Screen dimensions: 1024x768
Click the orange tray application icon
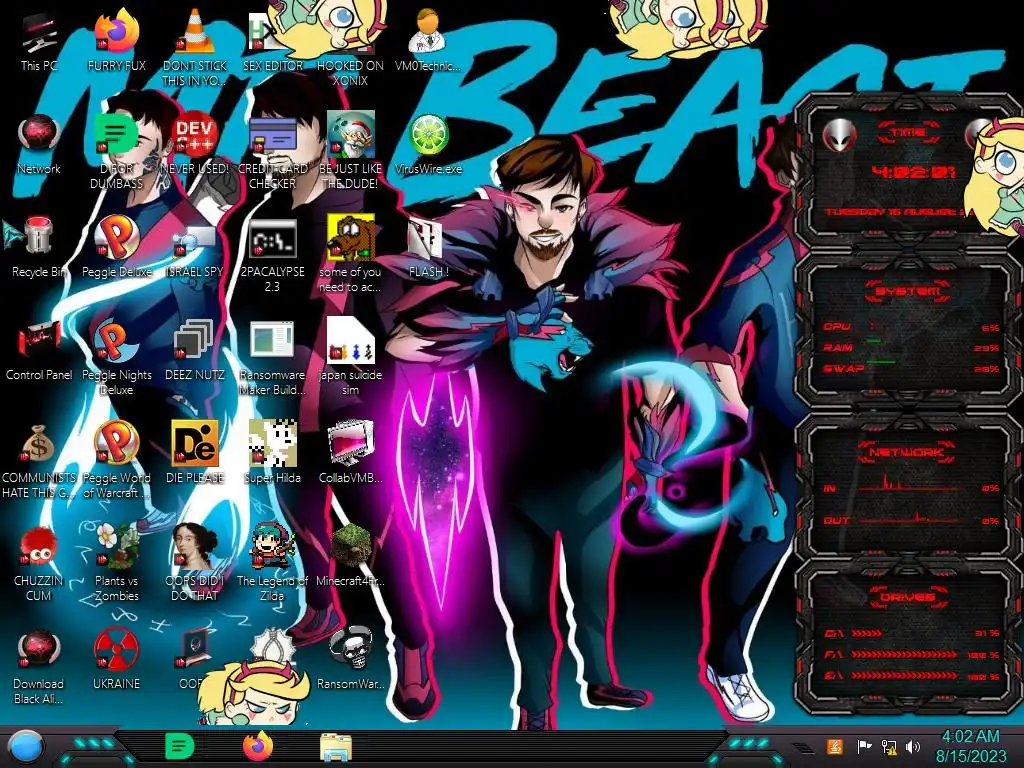[834, 746]
